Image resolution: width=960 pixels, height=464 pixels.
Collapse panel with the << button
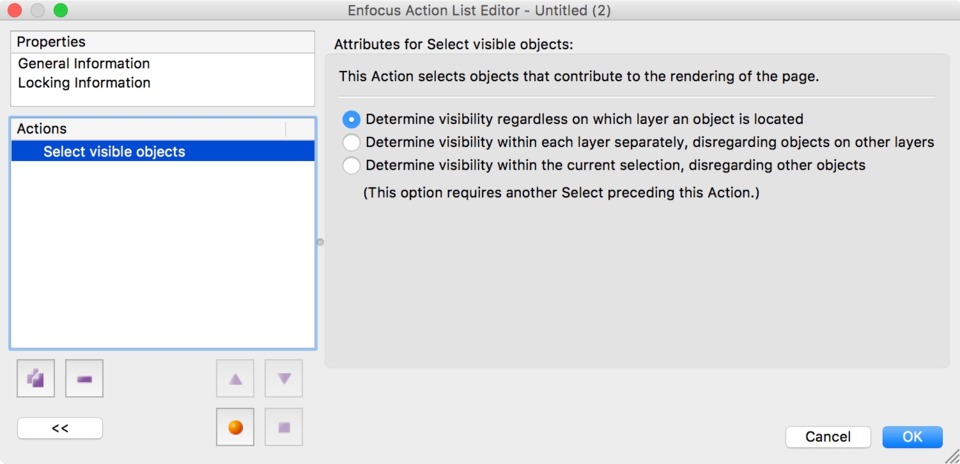[60, 428]
